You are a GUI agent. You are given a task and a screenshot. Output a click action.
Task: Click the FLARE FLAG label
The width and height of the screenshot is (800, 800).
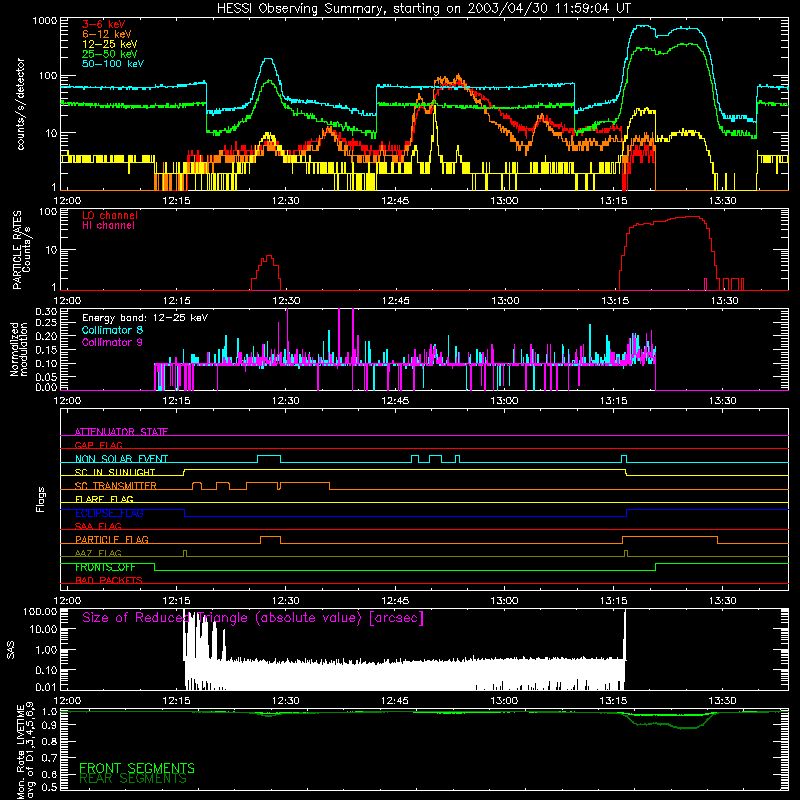[104, 499]
